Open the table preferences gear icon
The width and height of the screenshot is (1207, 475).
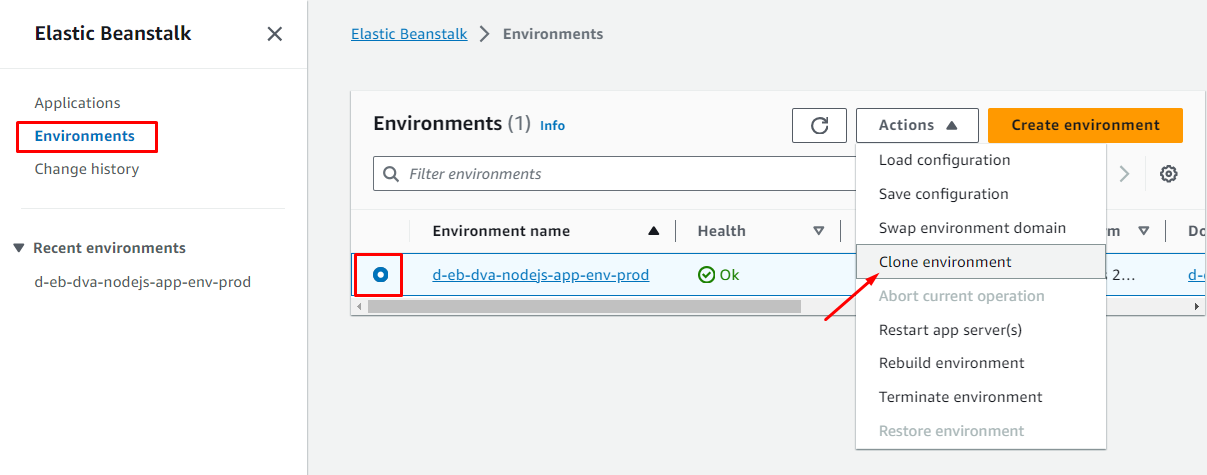[x=1168, y=174]
